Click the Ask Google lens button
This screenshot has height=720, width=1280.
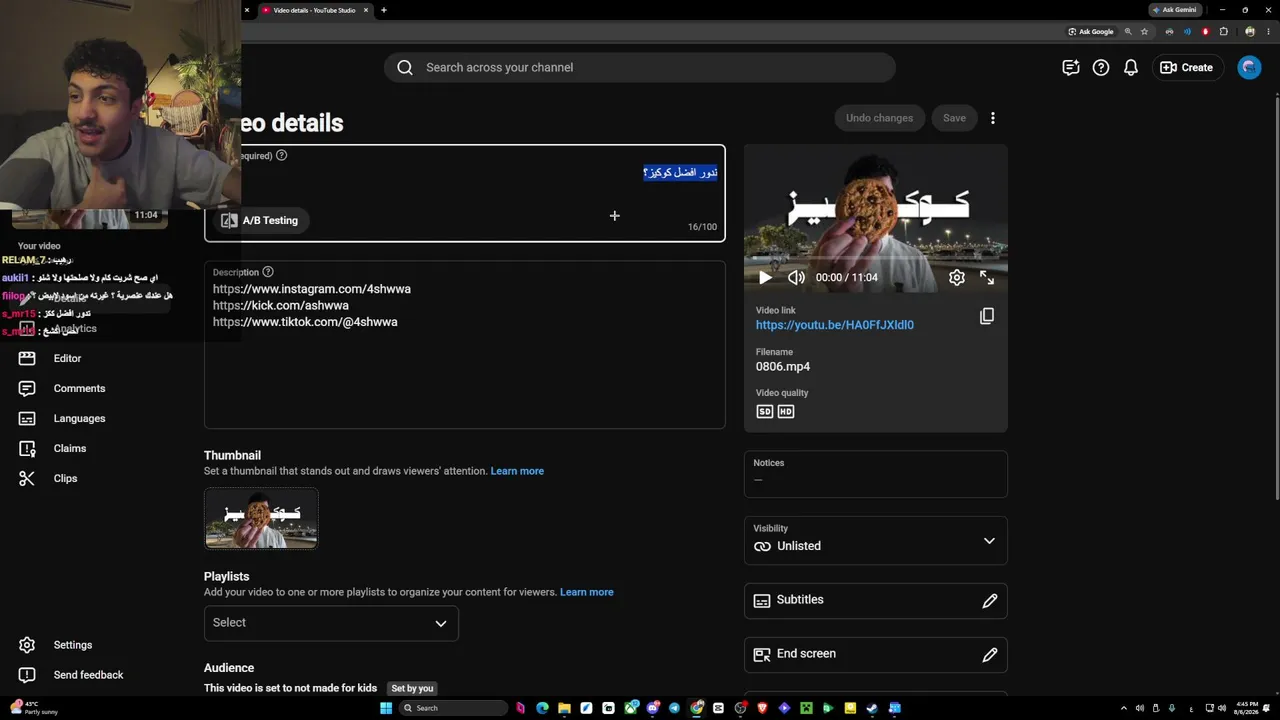[1090, 31]
